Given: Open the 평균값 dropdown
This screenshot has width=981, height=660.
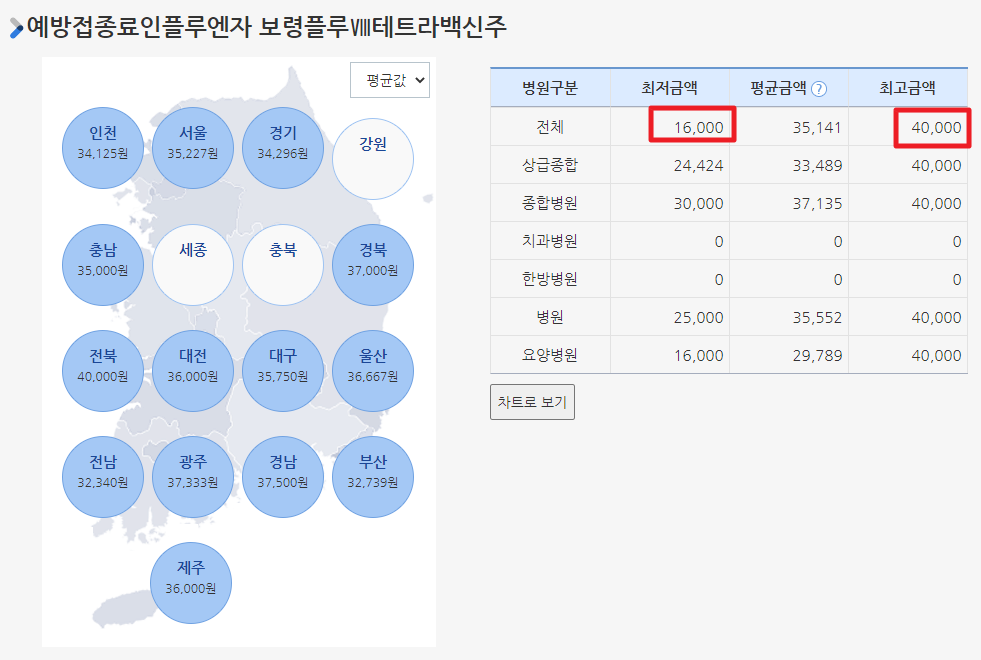Looking at the screenshot, I should (x=390, y=80).
